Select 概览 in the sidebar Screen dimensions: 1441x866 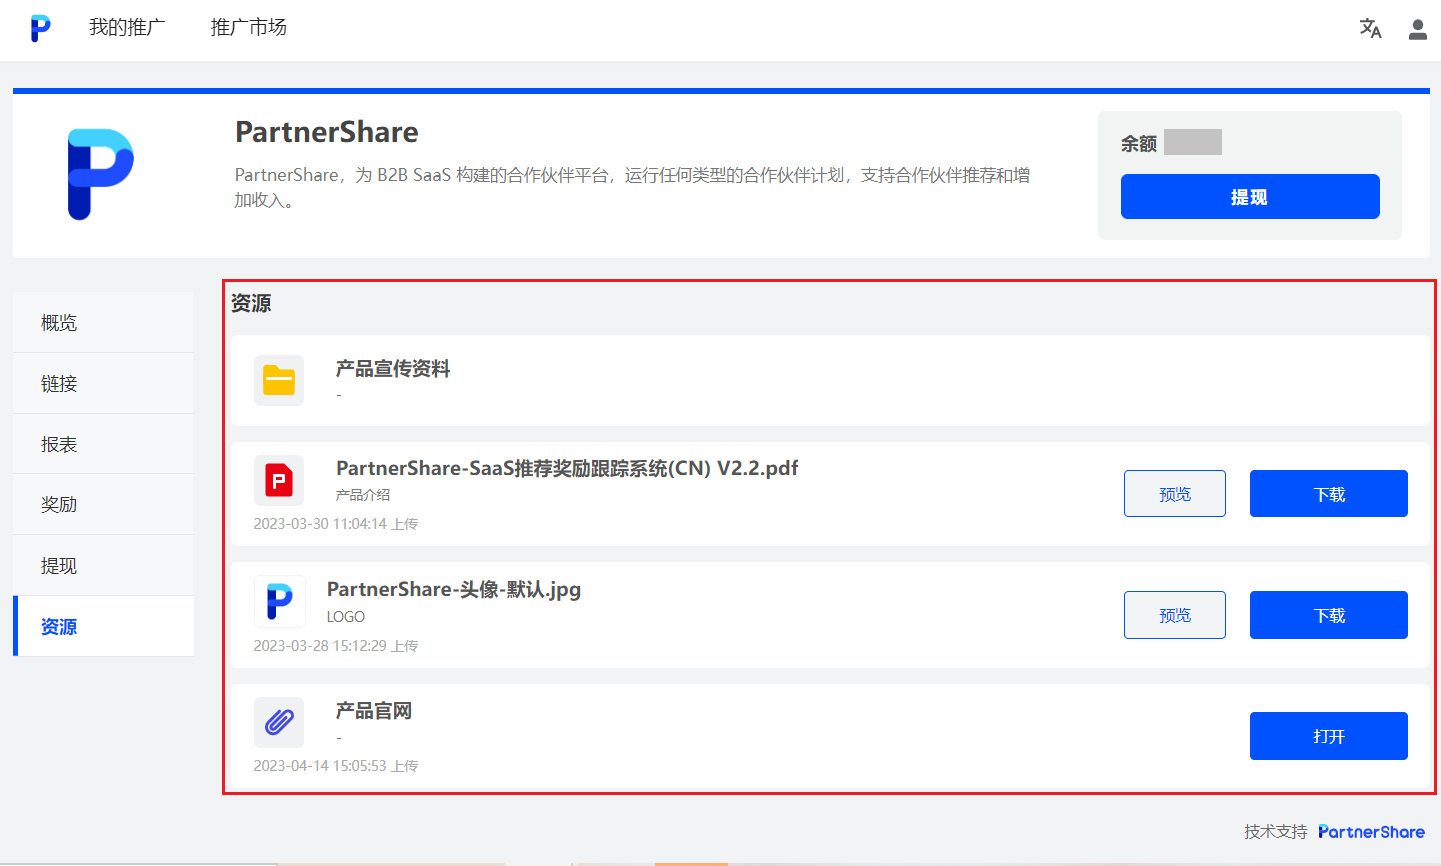click(103, 322)
